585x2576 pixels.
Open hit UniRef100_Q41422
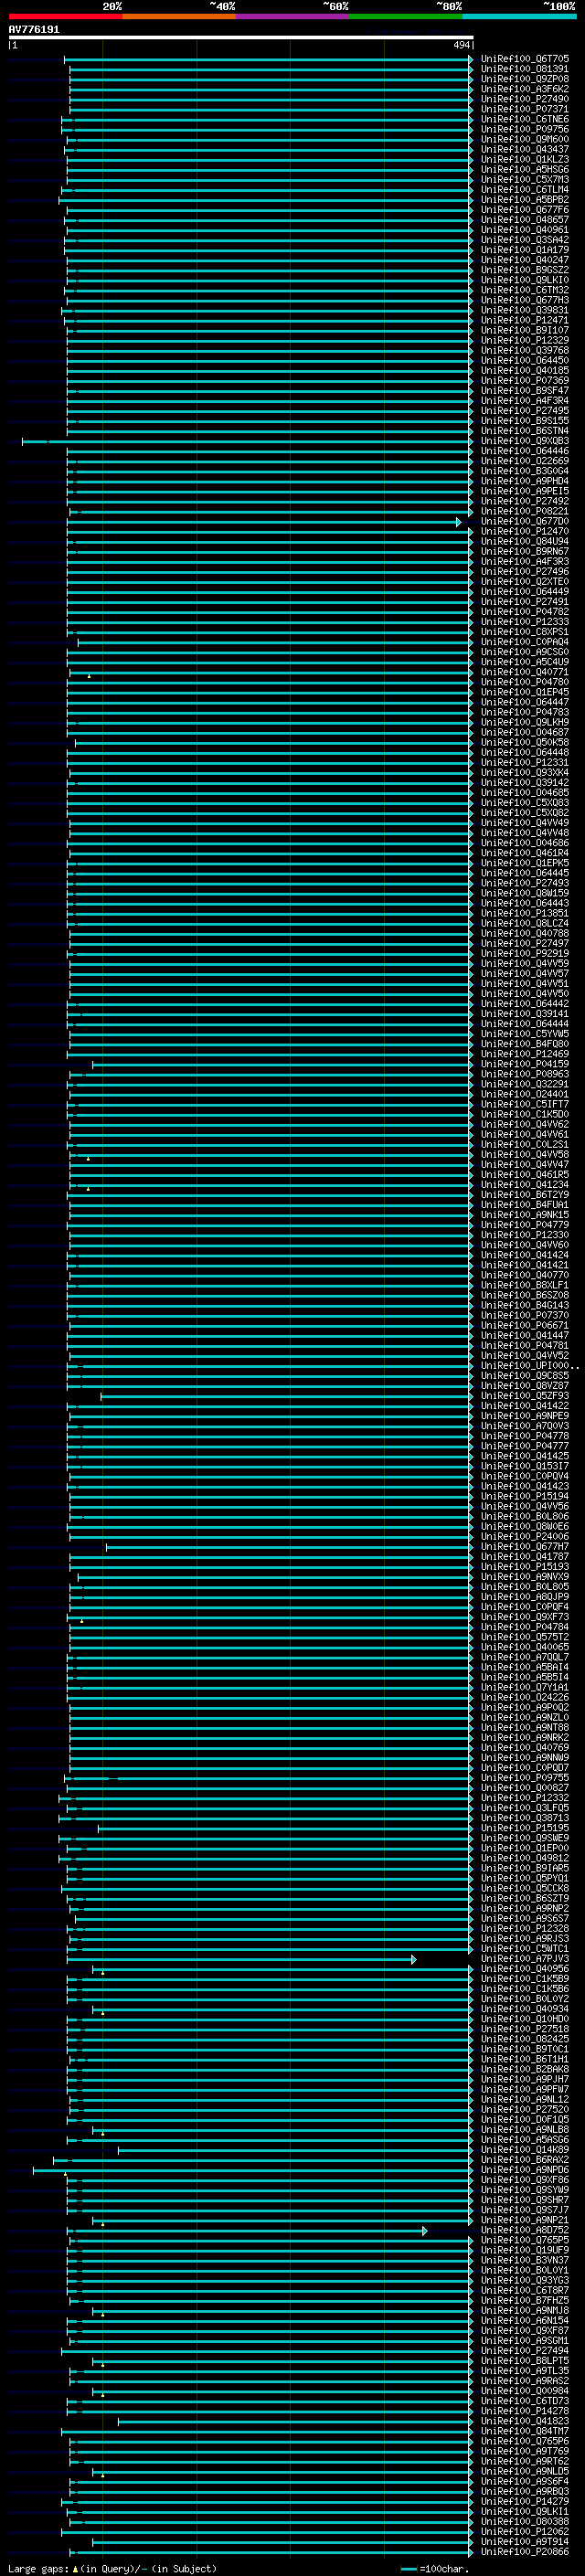(525, 1406)
